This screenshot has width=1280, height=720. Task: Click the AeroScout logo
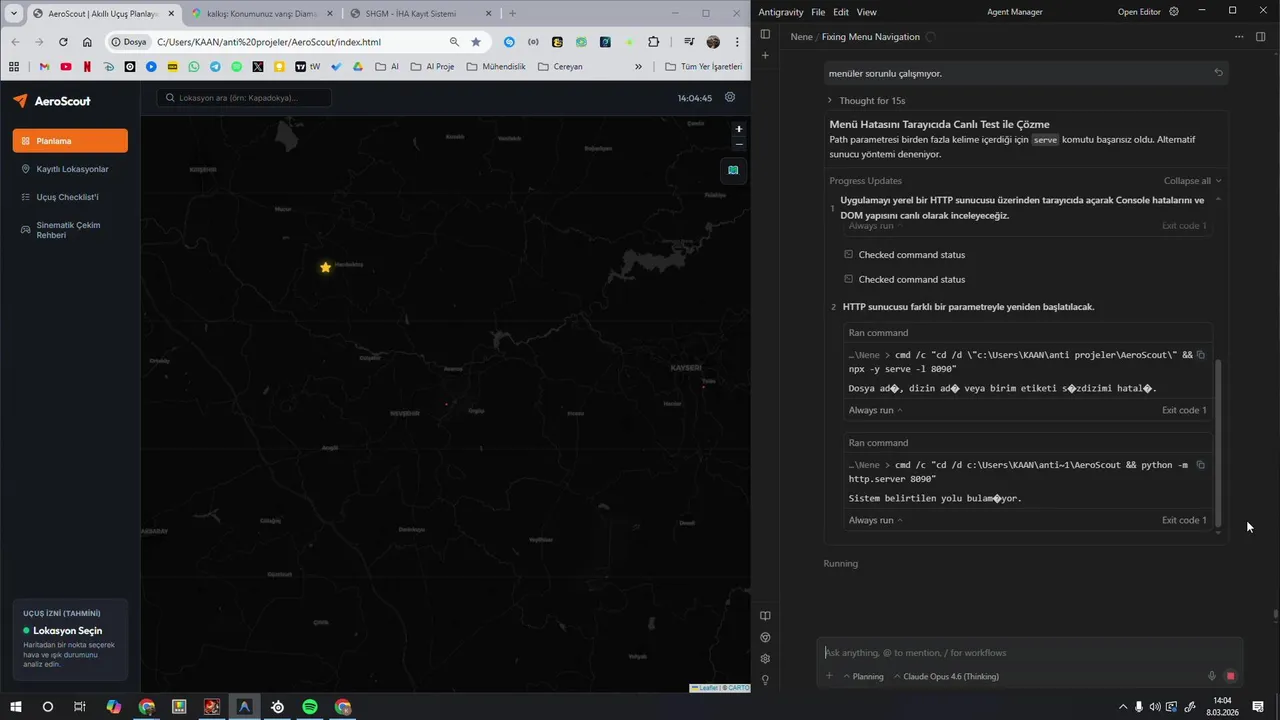52,101
